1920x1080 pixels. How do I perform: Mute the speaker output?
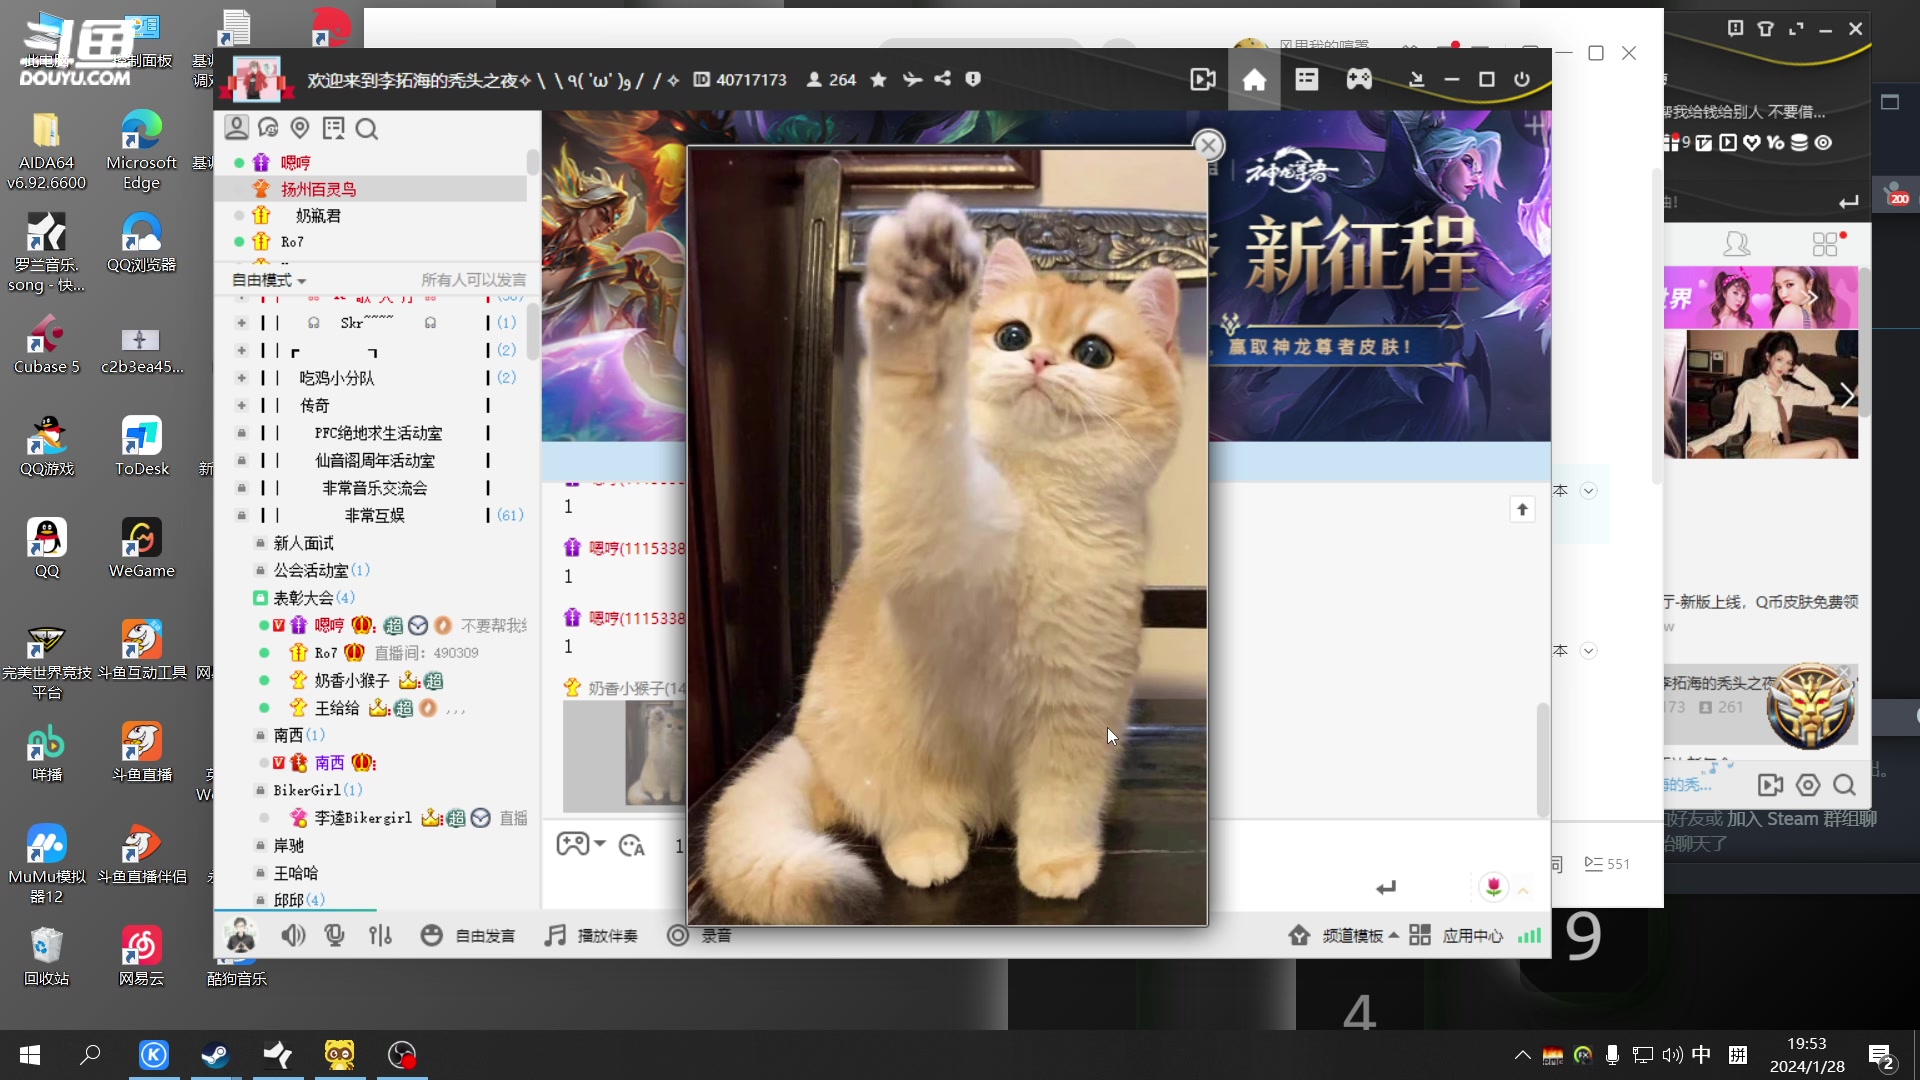(x=293, y=935)
